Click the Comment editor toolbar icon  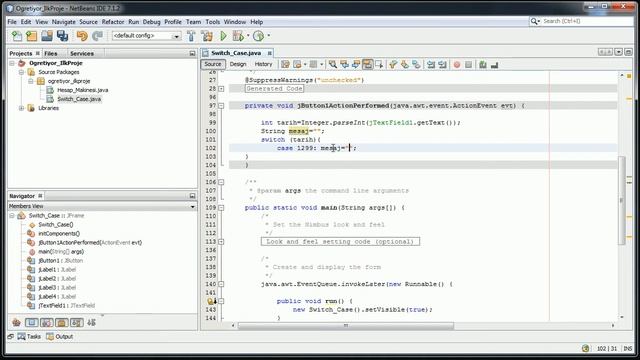click(483, 64)
